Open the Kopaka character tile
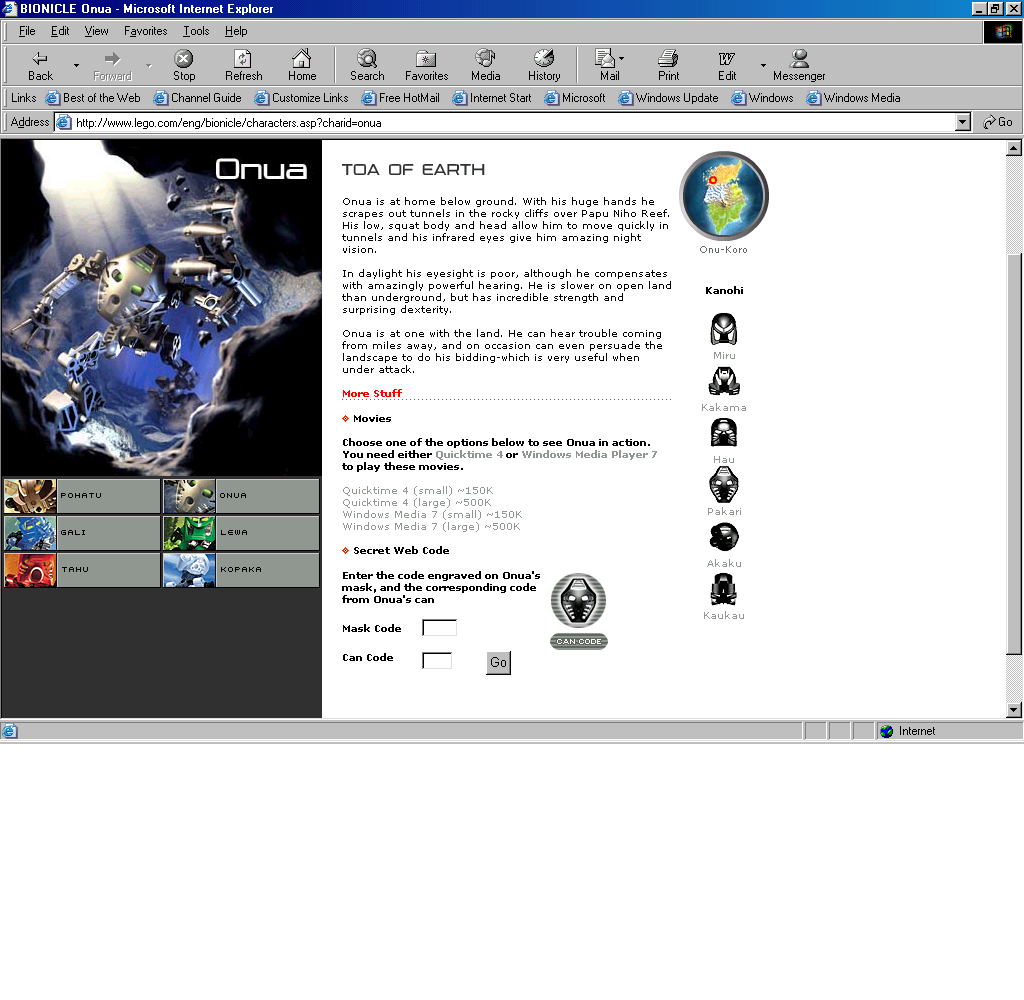 coord(241,570)
